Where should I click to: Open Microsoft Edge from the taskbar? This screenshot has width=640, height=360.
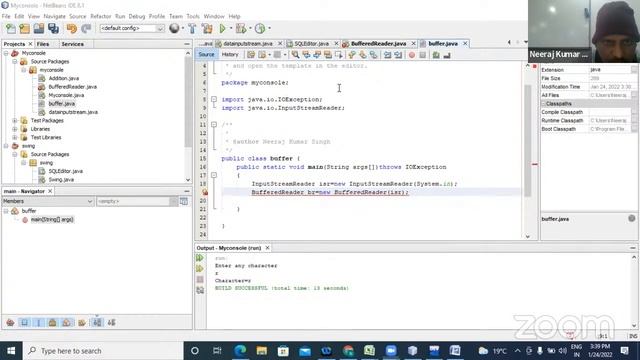tap(240, 351)
